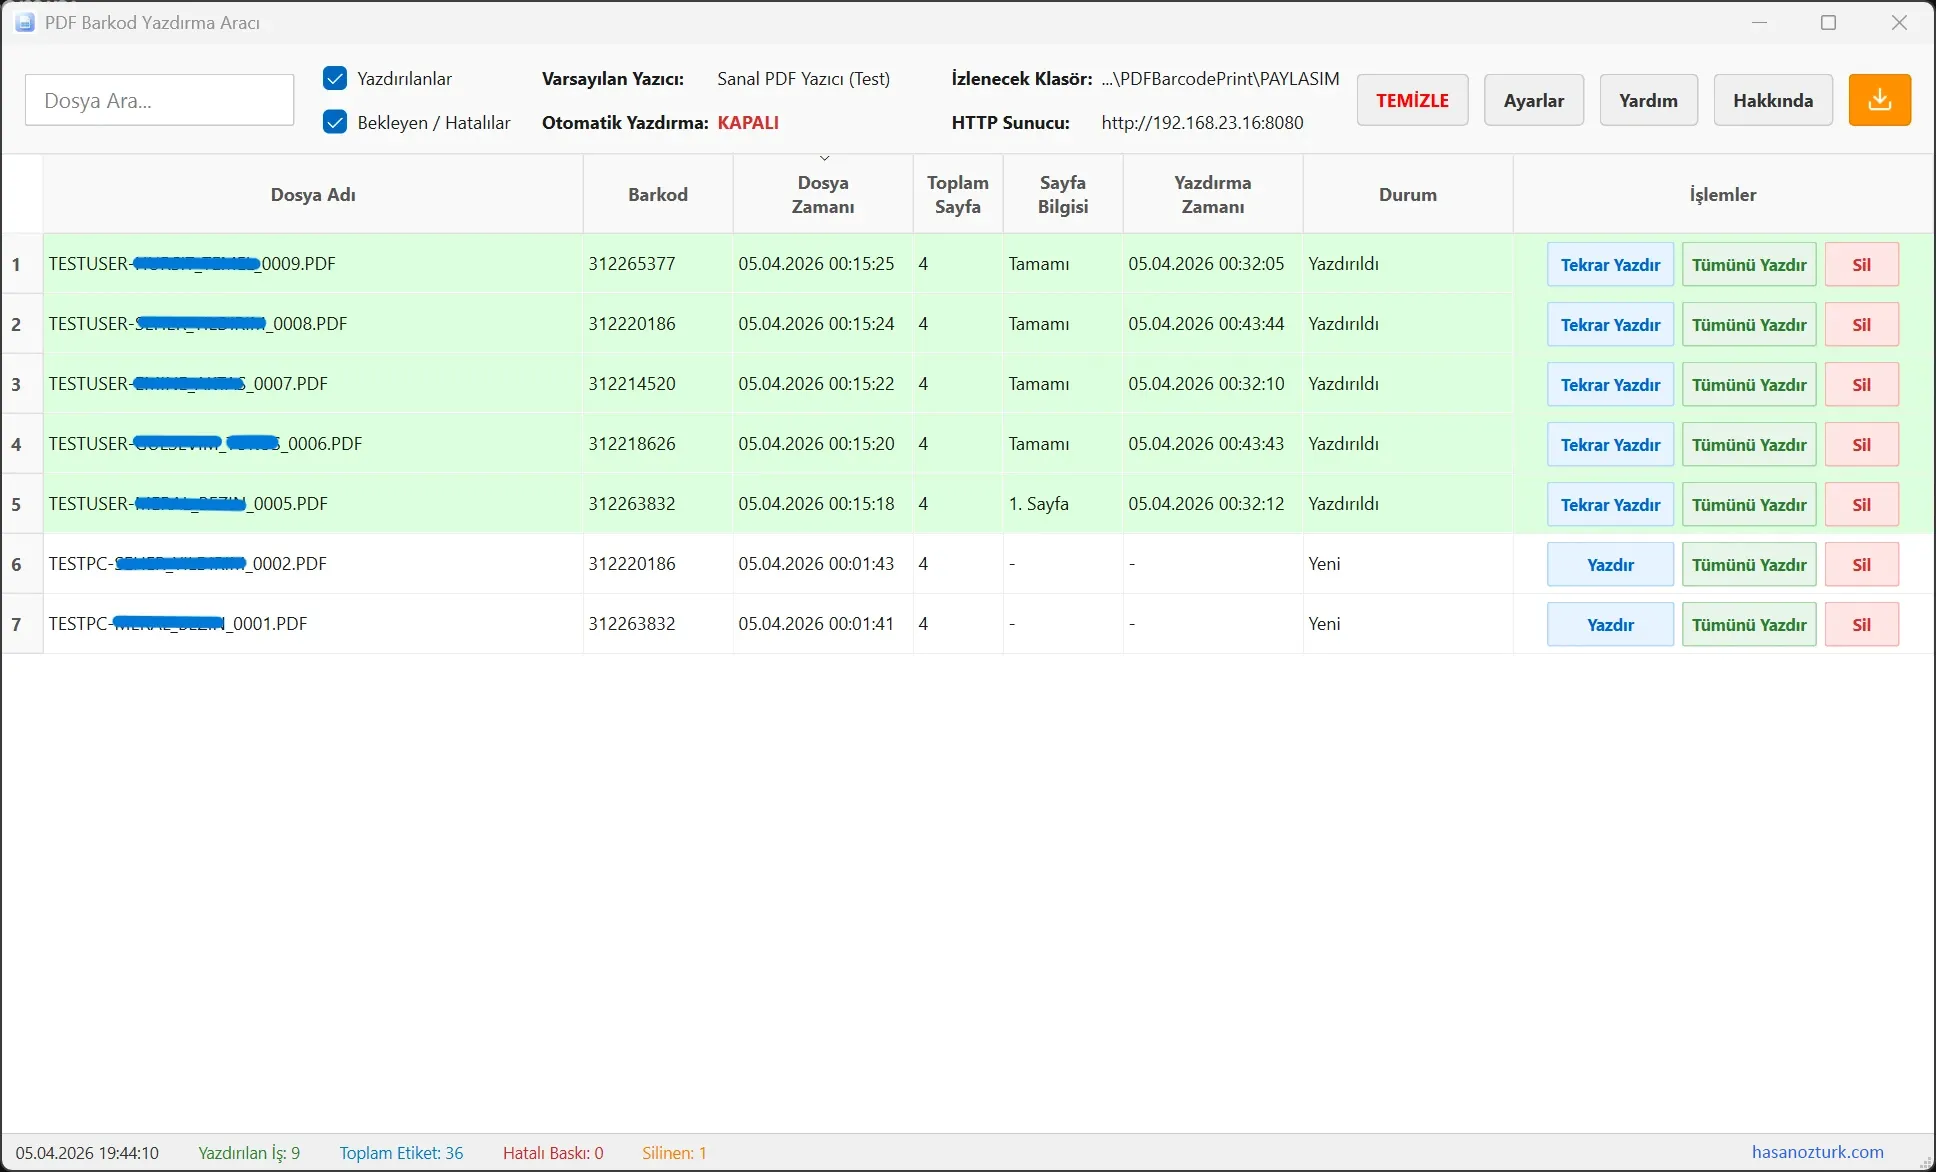Select row header number 6
Screen dimensions: 1936x1172
pyautogui.click(x=22, y=564)
